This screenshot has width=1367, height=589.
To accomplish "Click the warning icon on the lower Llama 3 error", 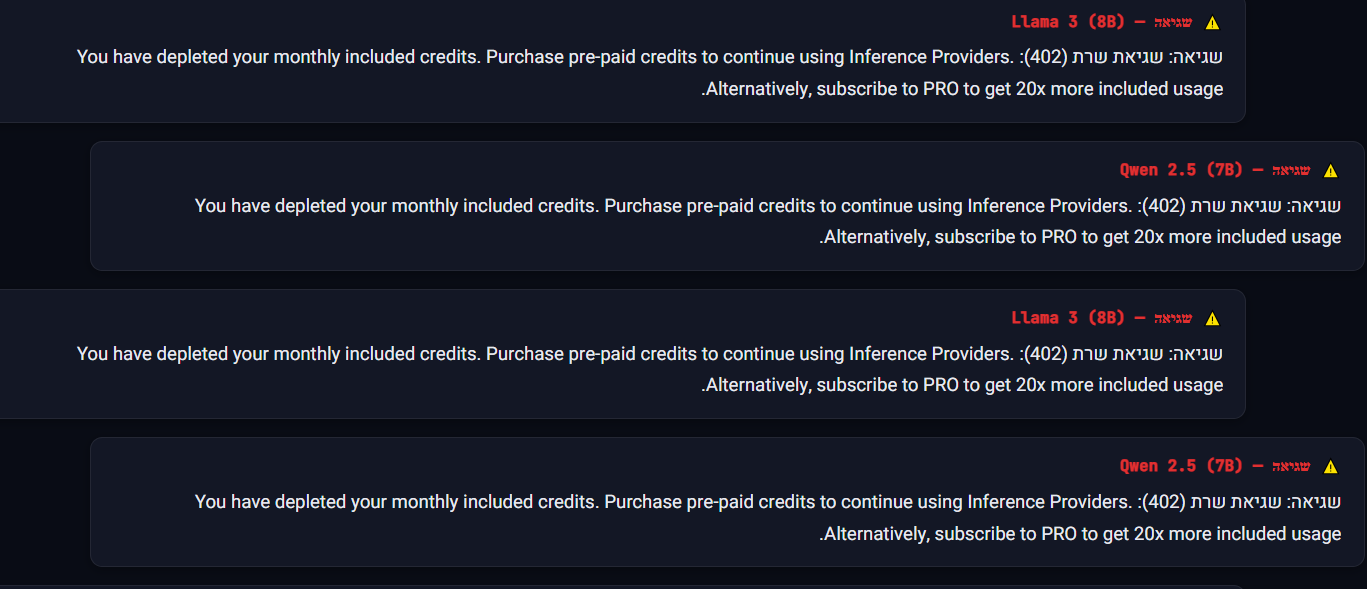I will point(1212,319).
